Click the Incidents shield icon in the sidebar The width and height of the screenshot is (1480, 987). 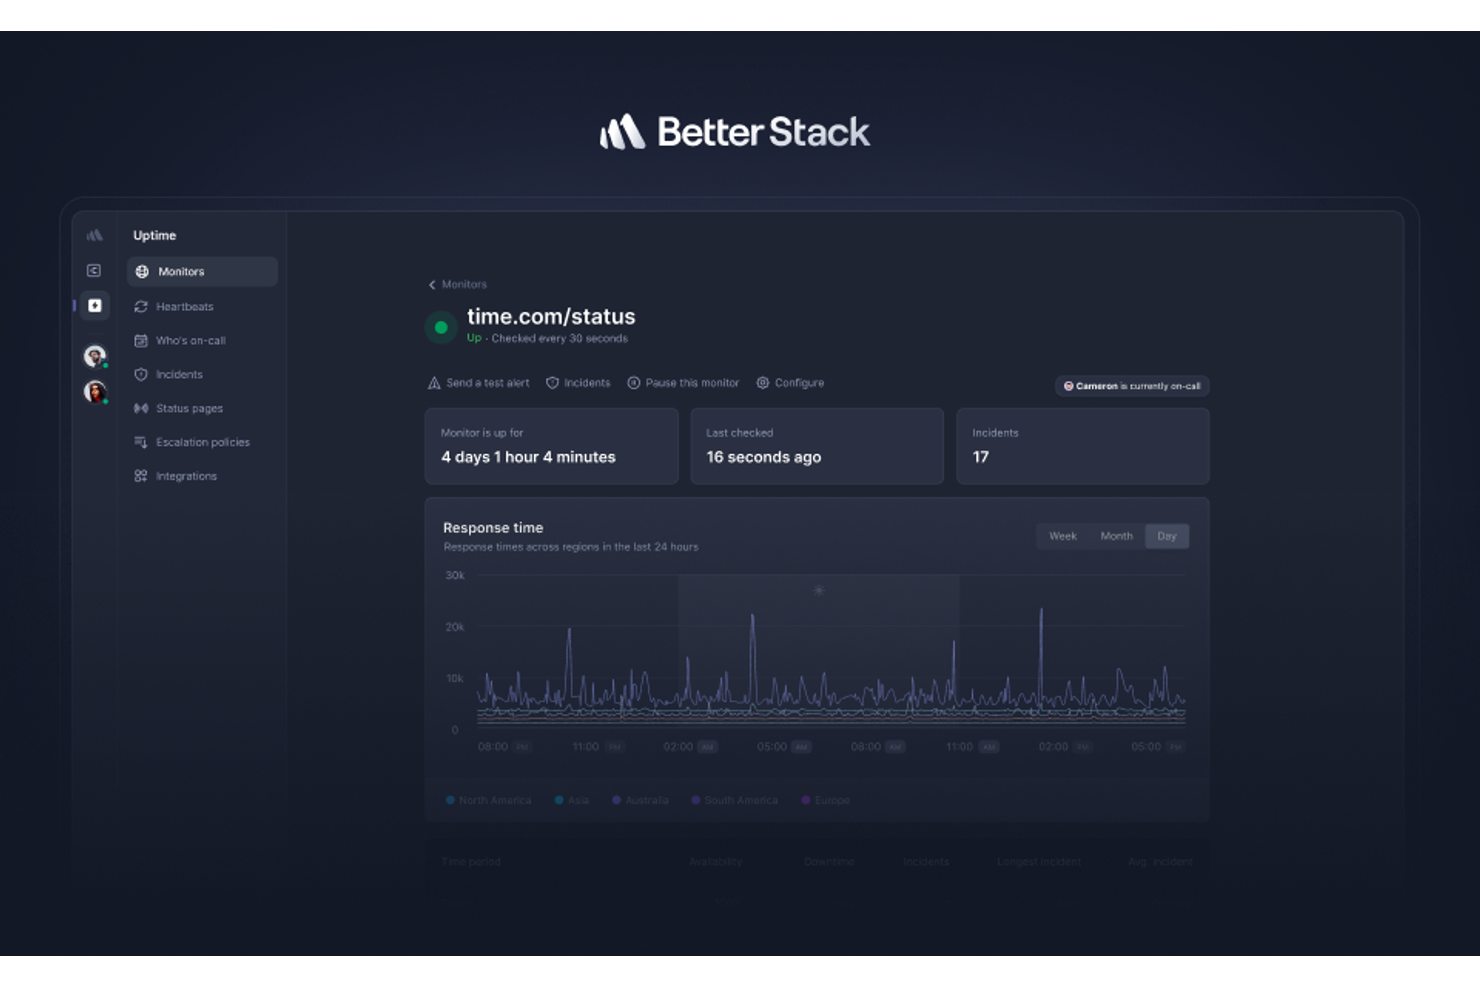click(x=141, y=374)
